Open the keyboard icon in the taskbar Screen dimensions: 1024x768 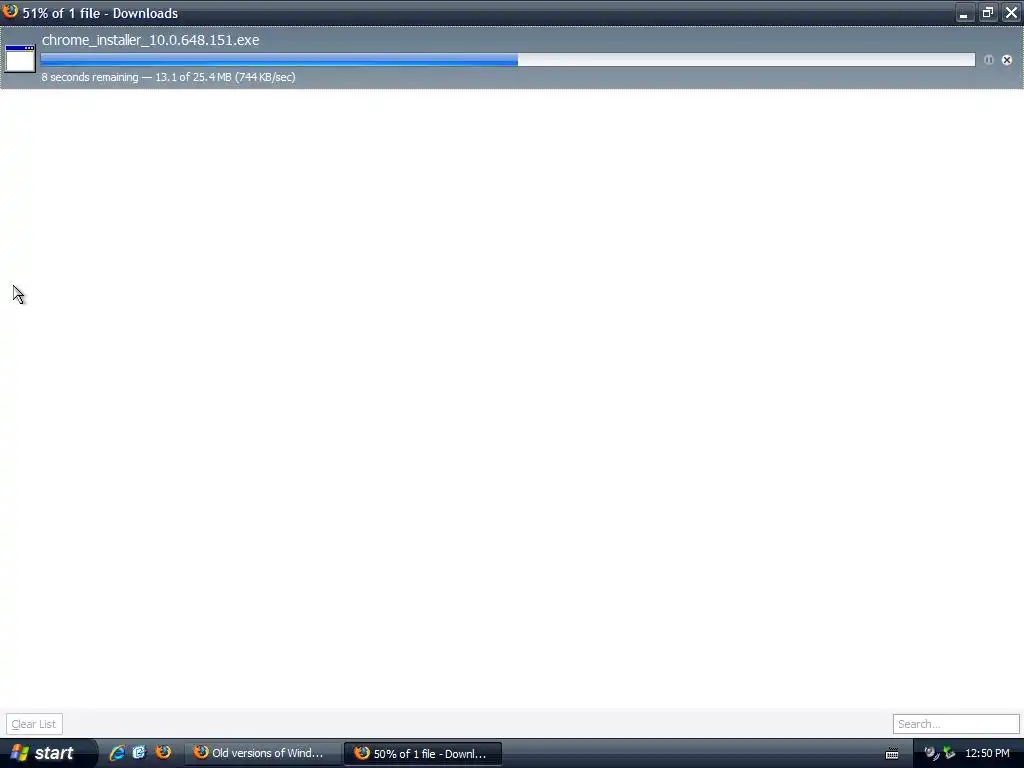click(x=891, y=754)
